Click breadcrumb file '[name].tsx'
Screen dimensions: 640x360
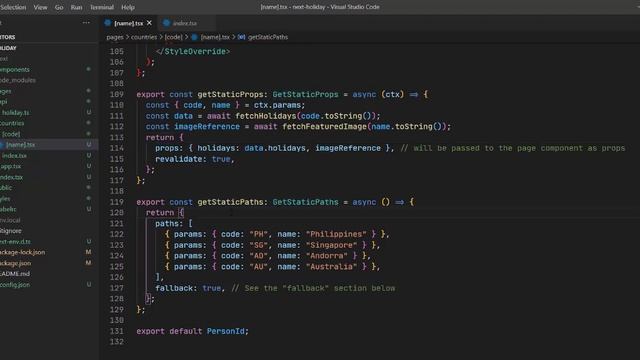215,37
